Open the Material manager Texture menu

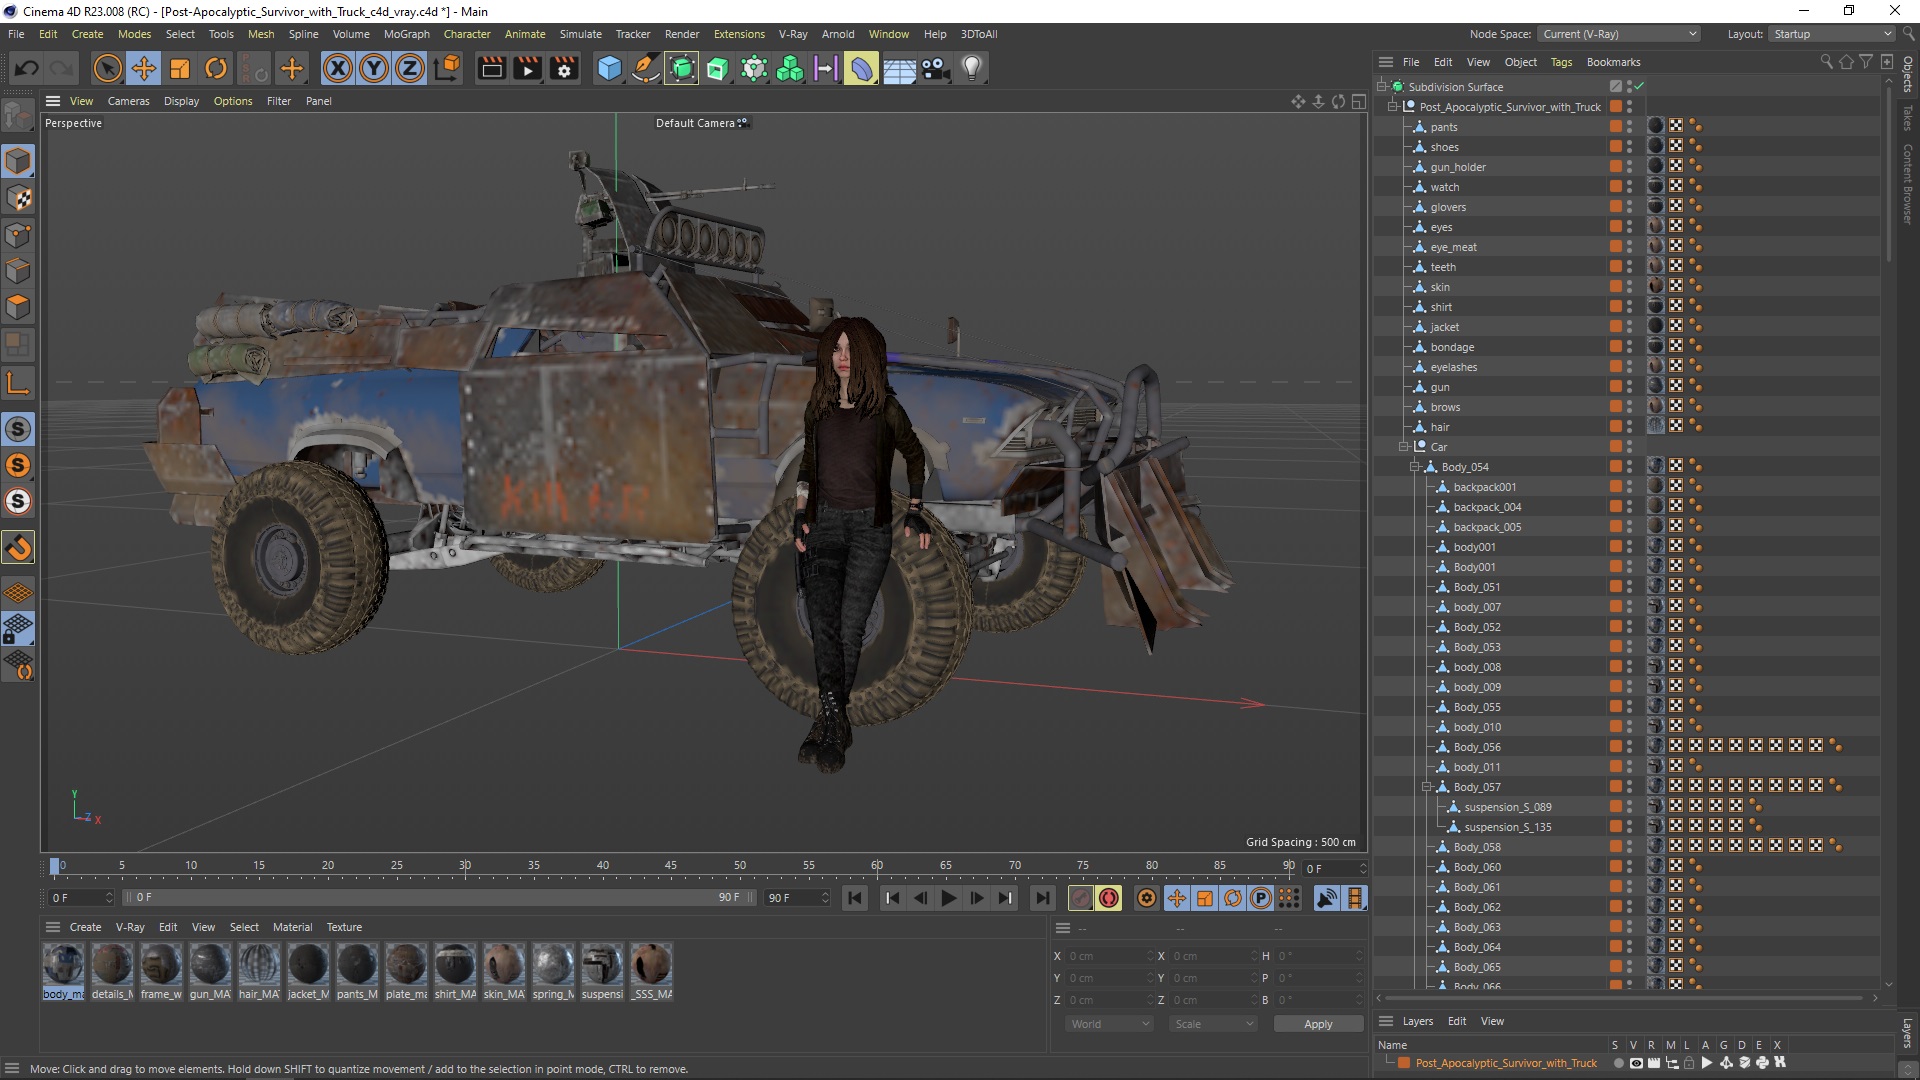point(344,927)
